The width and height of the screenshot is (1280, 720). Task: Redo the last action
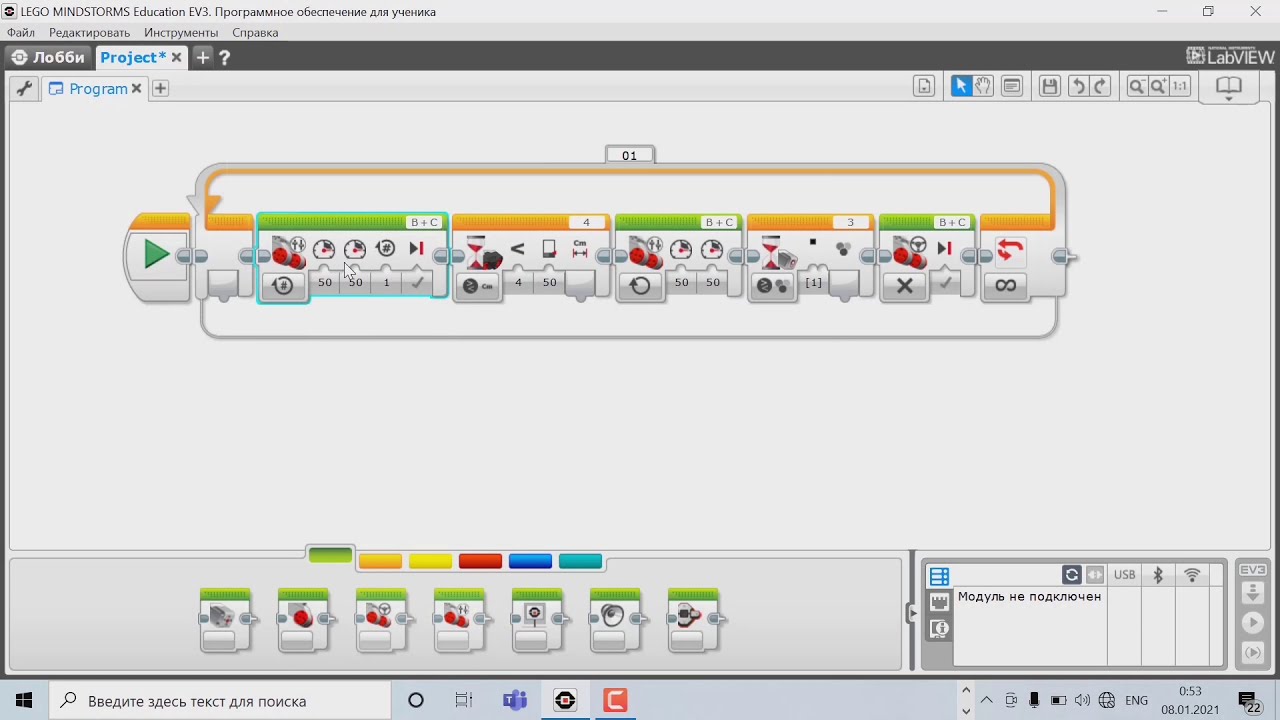pyautogui.click(x=1101, y=86)
